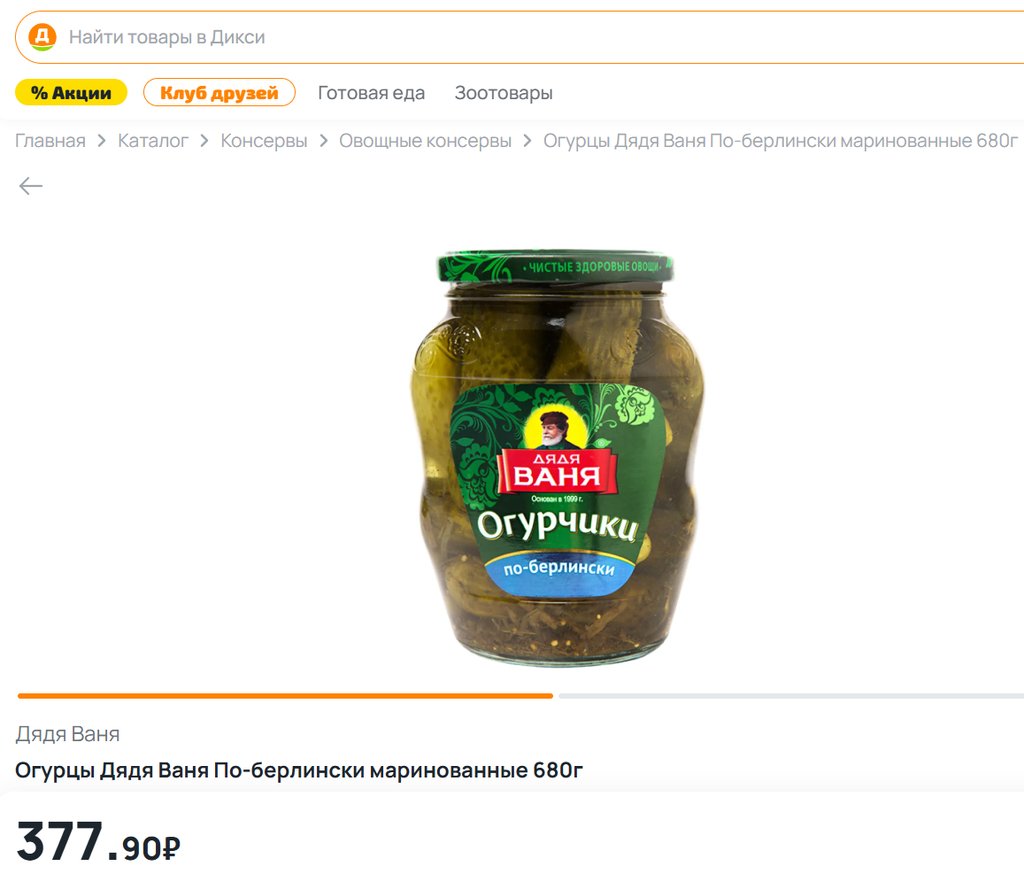Click the back arrow icon

coord(31,186)
